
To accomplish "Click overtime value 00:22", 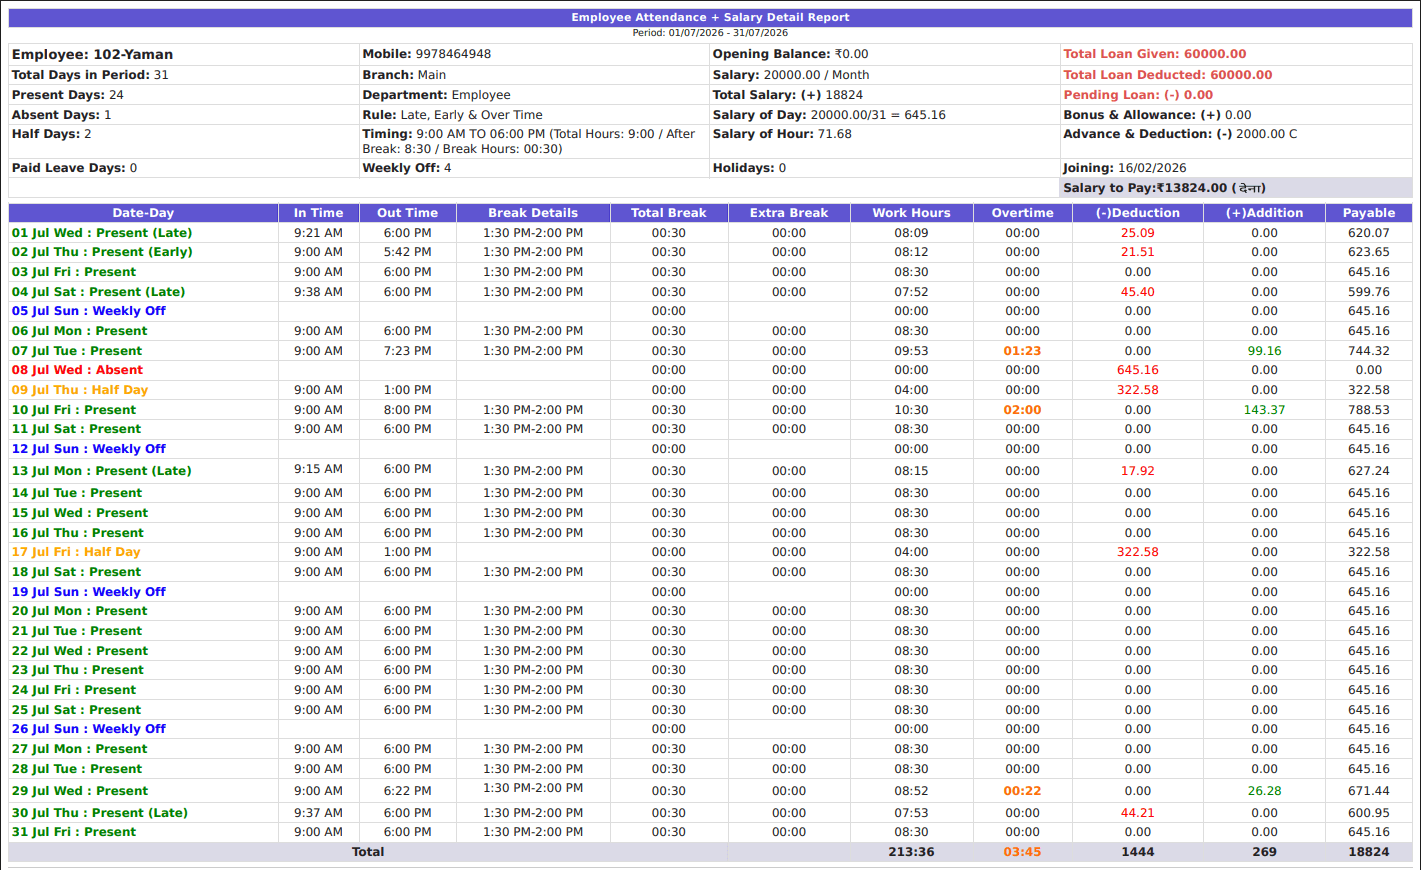I will pos(1022,791).
